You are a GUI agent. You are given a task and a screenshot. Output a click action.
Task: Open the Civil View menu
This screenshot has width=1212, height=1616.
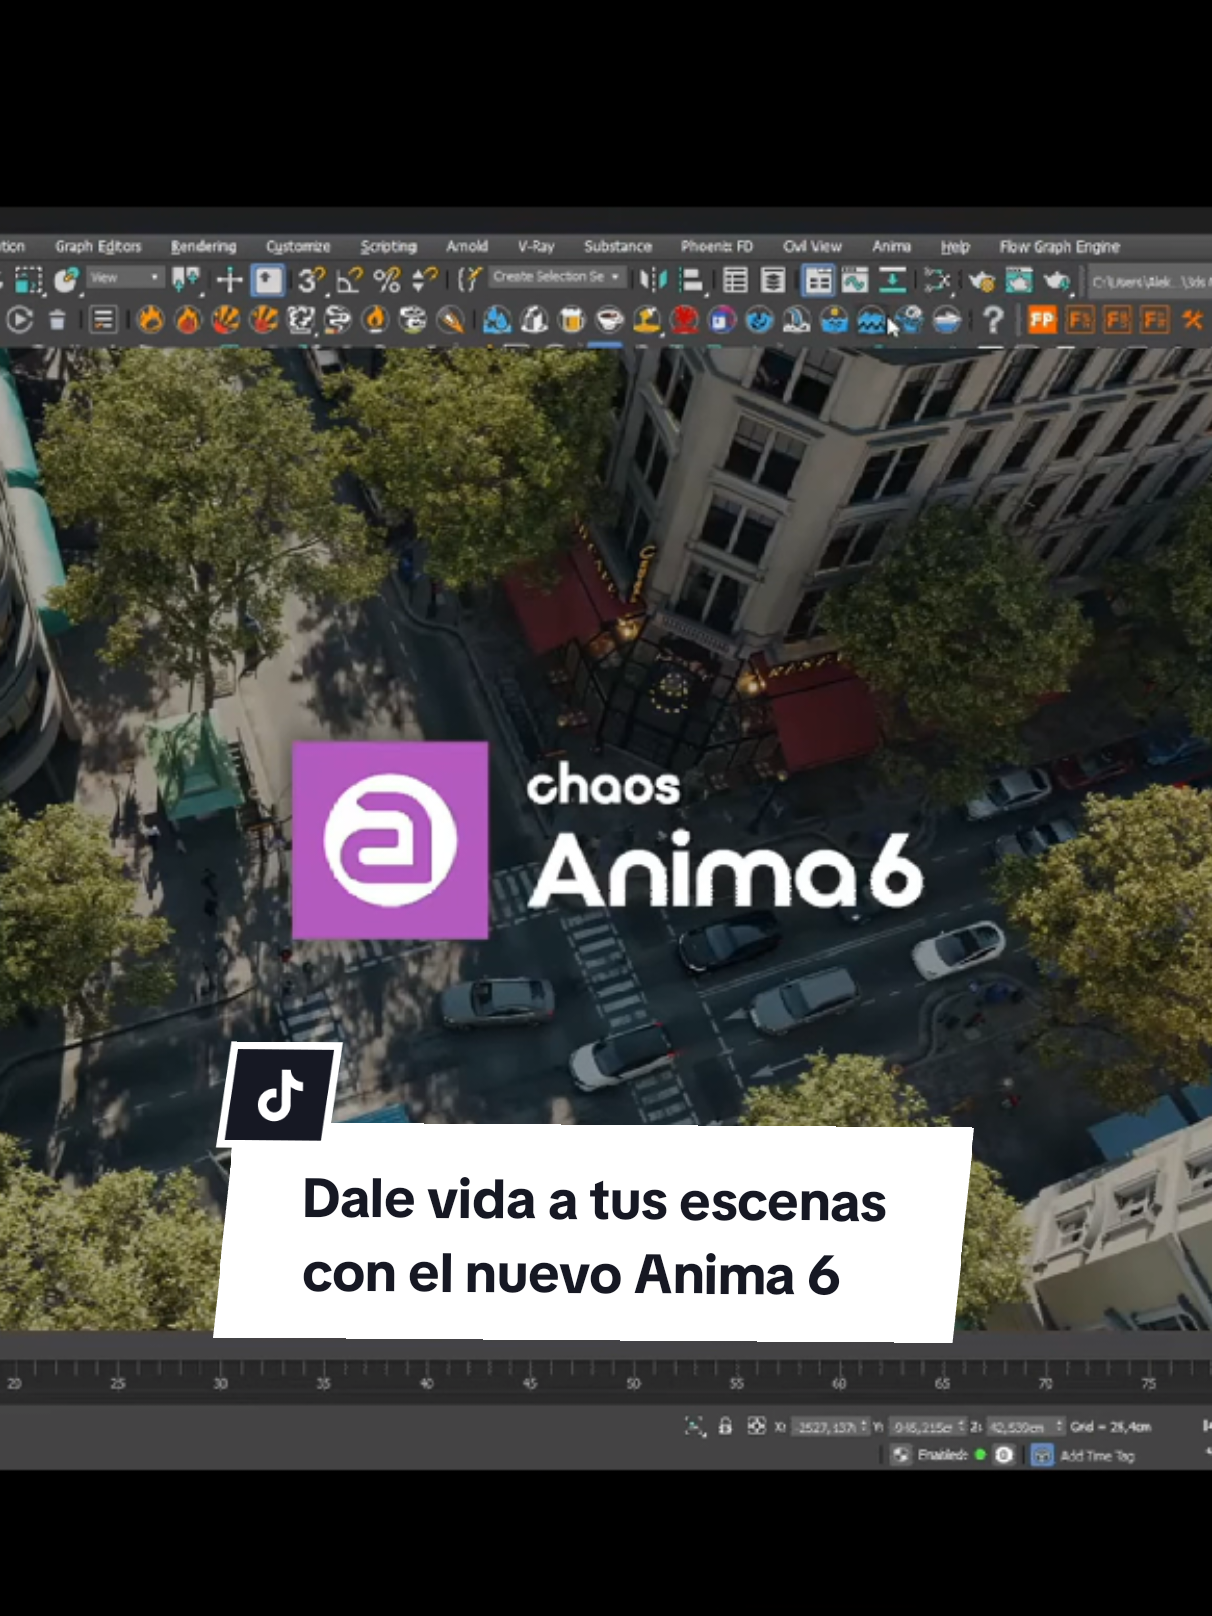click(812, 246)
